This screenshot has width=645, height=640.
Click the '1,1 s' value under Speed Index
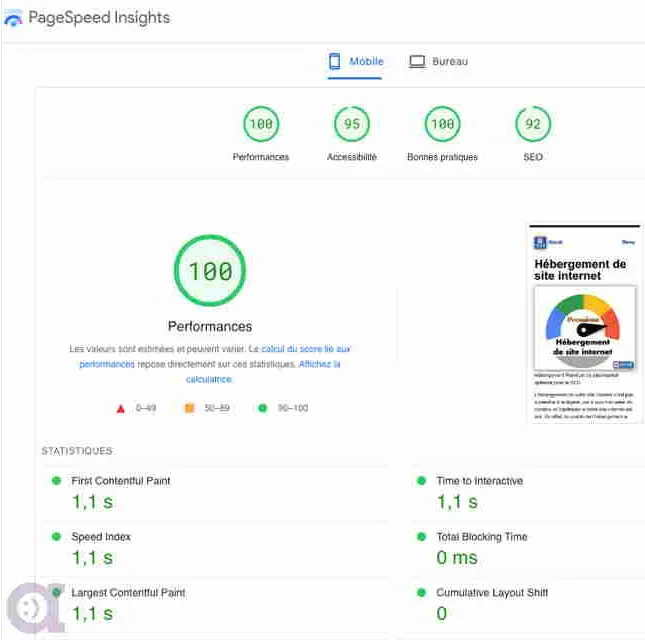coord(93,558)
